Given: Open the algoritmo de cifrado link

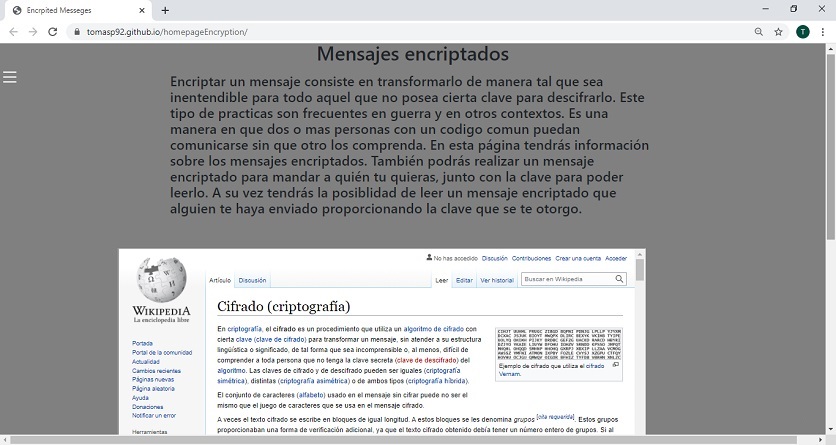Looking at the screenshot, I should [x=433, y=329].
